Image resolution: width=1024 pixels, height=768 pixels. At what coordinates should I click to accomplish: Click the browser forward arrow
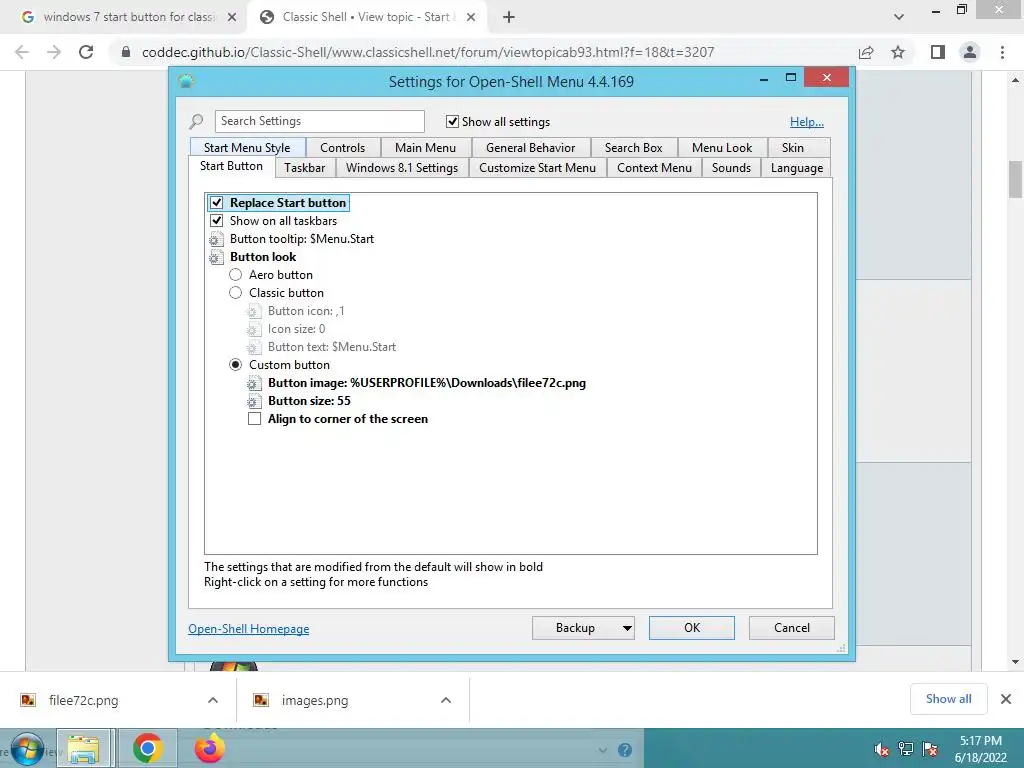point(54,52)
